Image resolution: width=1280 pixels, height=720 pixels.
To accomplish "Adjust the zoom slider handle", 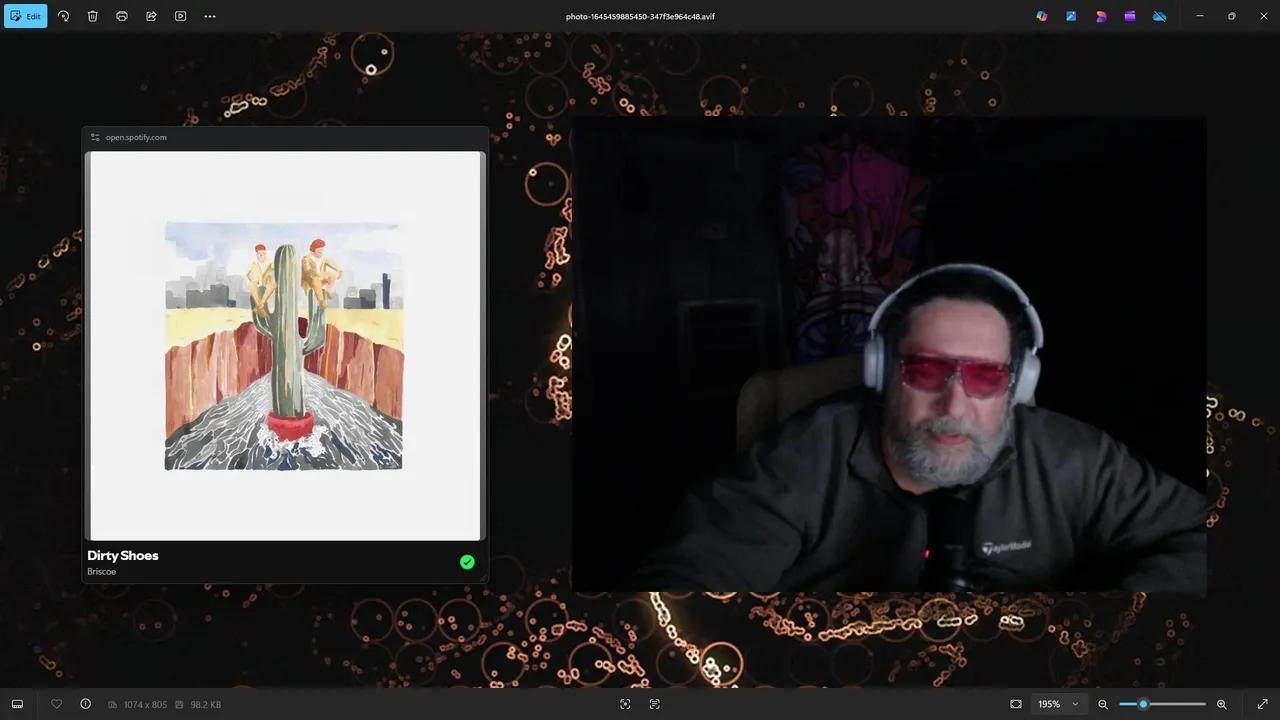I will (1143, 704).
